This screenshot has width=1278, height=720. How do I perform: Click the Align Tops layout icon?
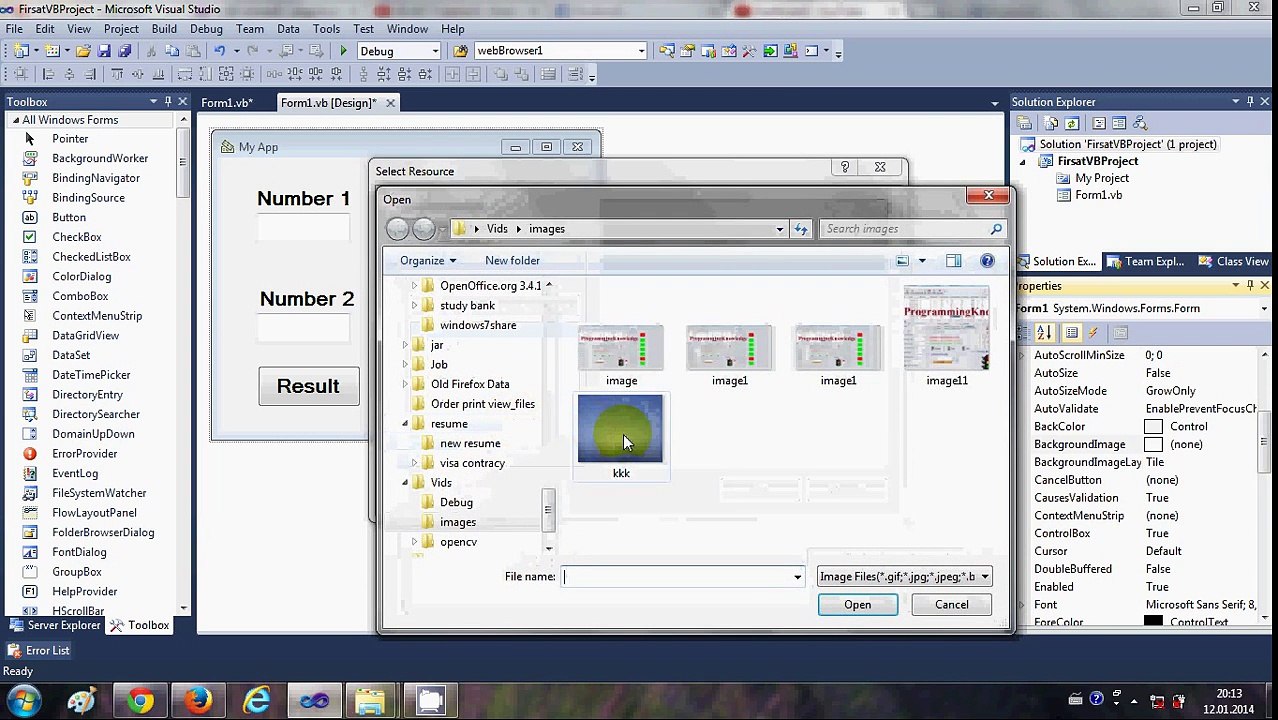coord(117,75)
